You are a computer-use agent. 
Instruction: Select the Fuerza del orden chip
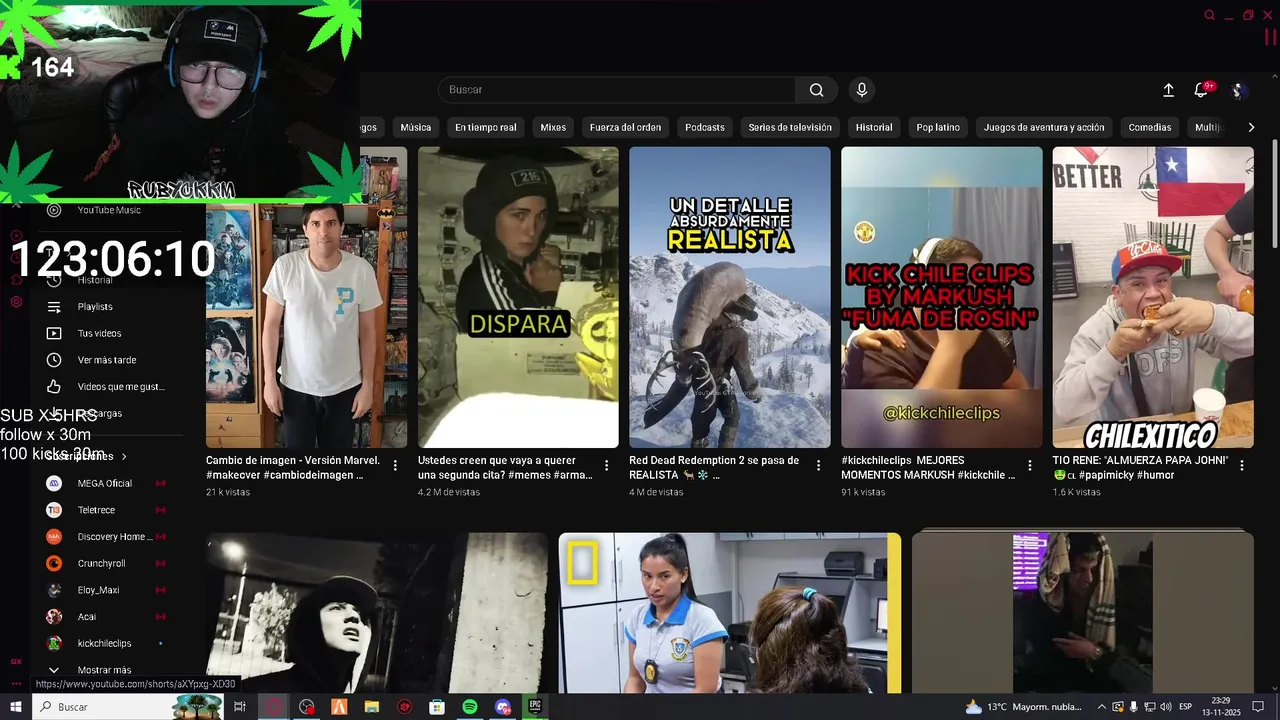(x=626, y=128)
